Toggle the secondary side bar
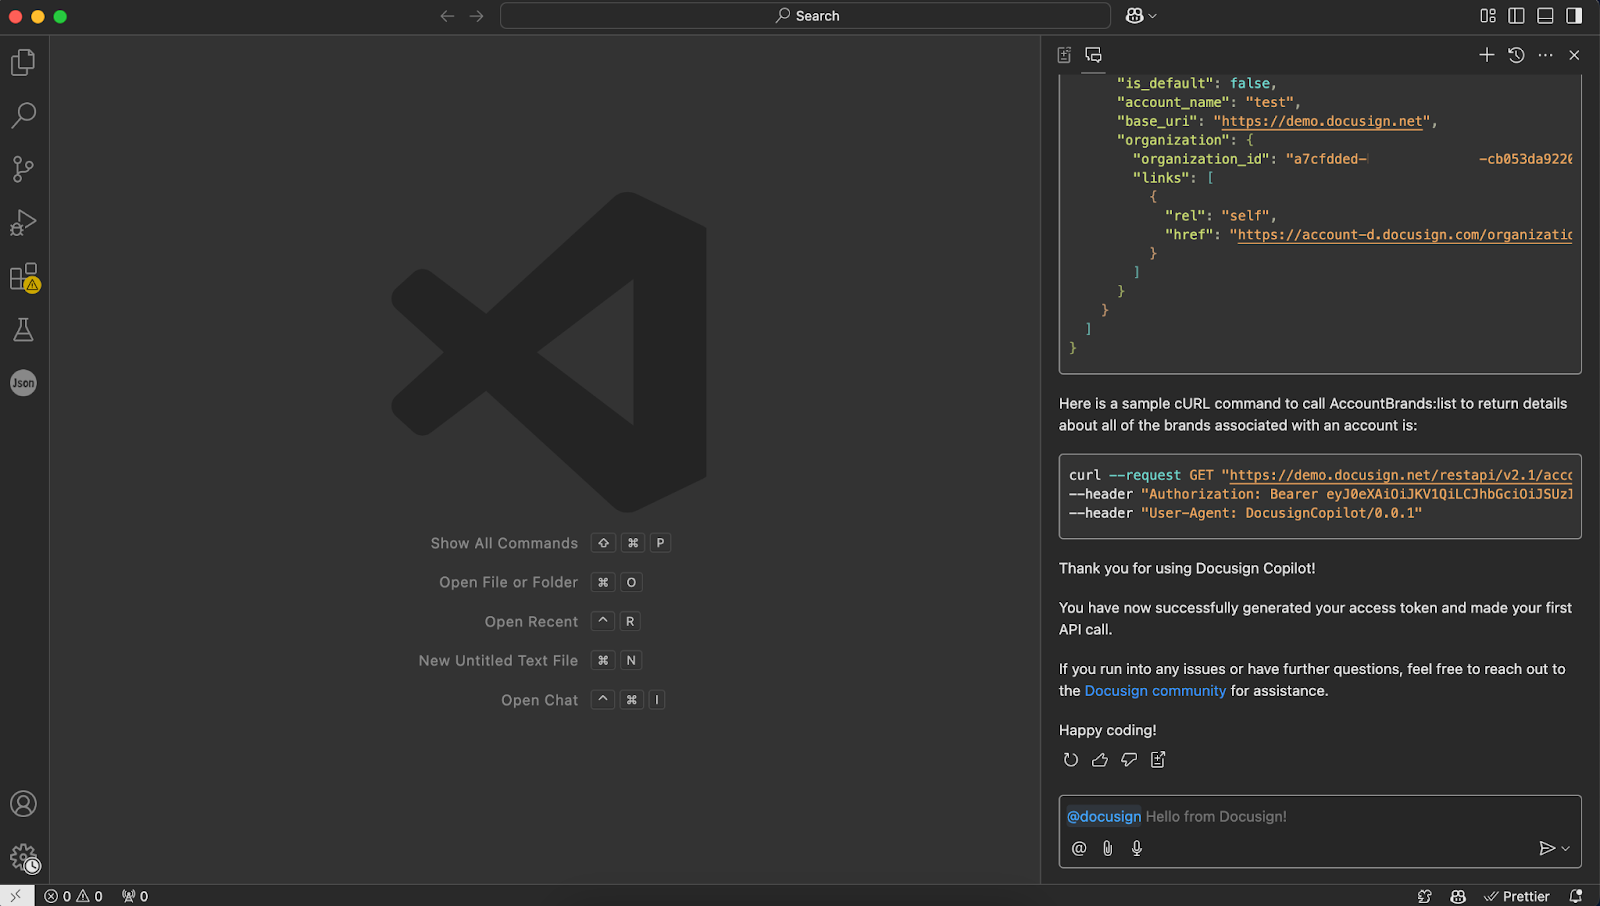 (x=1574, y=16)
